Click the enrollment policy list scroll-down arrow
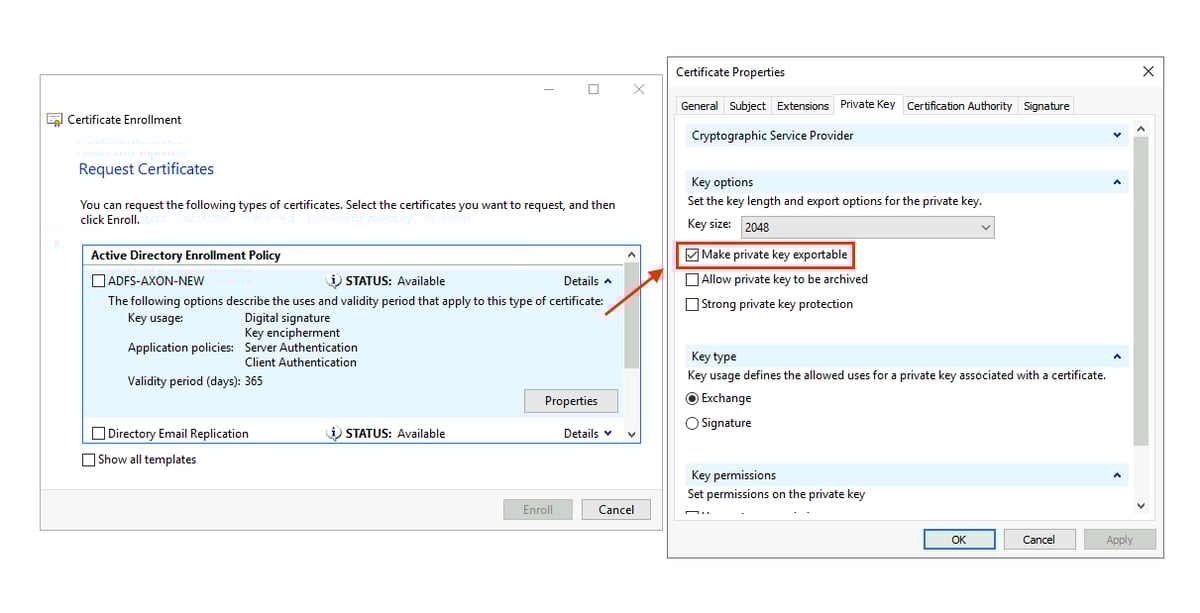1200x613 pixels. coord(631,434)
